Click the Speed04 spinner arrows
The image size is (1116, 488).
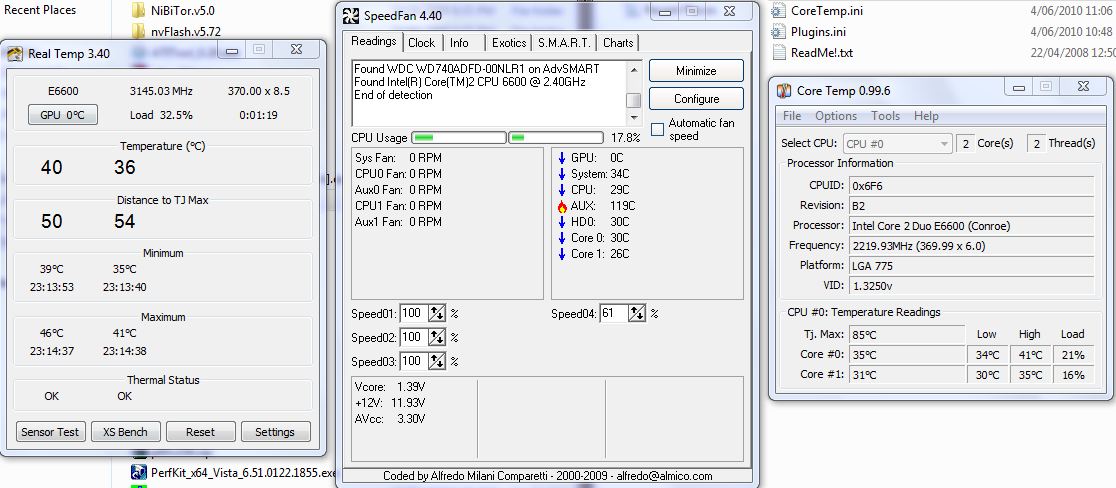[x=637, y=313]
